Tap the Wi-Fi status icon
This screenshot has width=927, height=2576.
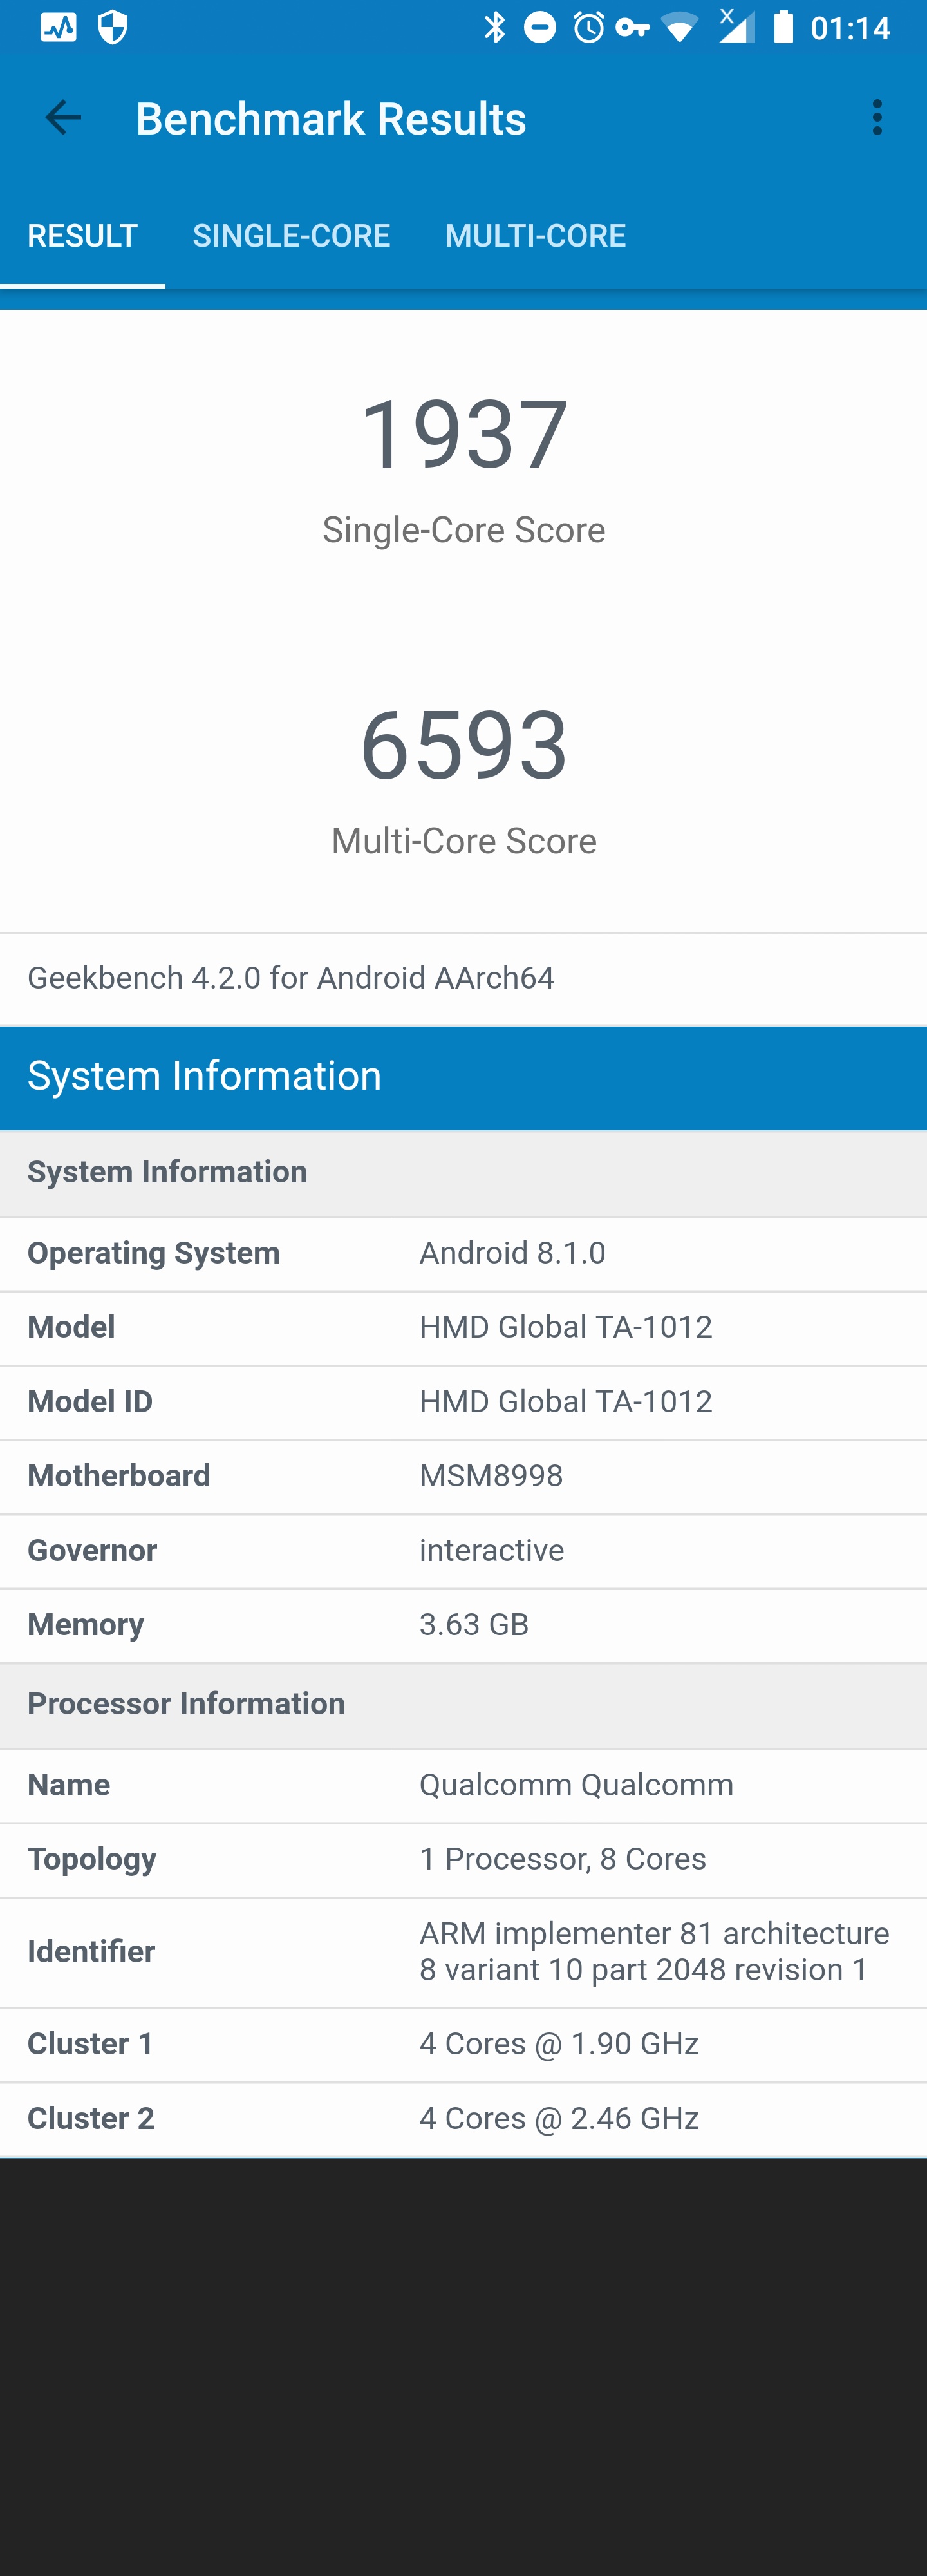click(x=679, y=28)
